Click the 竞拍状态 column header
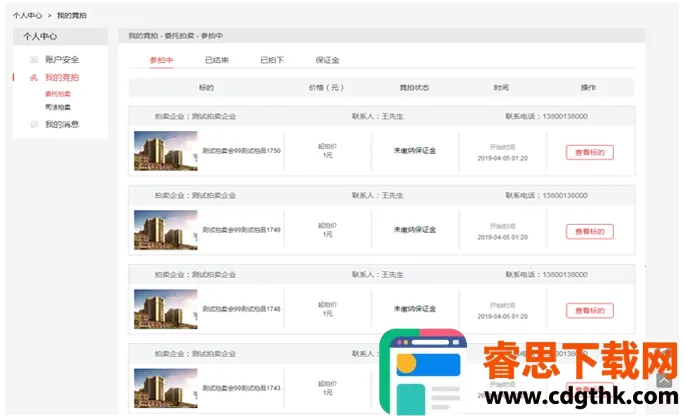 [x=414, y=88]
